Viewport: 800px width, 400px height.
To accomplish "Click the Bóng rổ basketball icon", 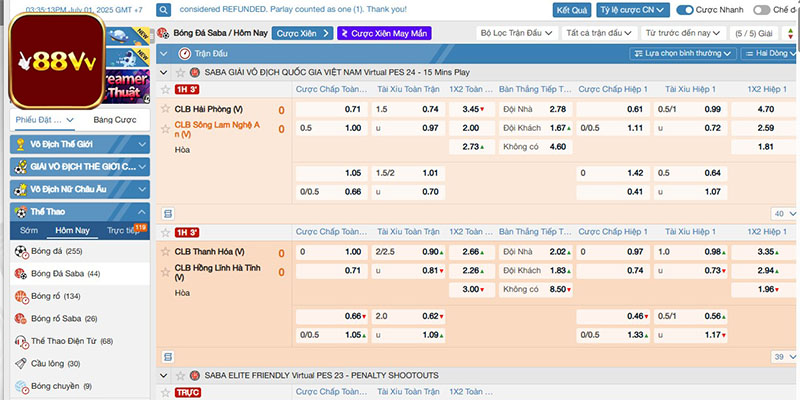I will pos(20,295).
